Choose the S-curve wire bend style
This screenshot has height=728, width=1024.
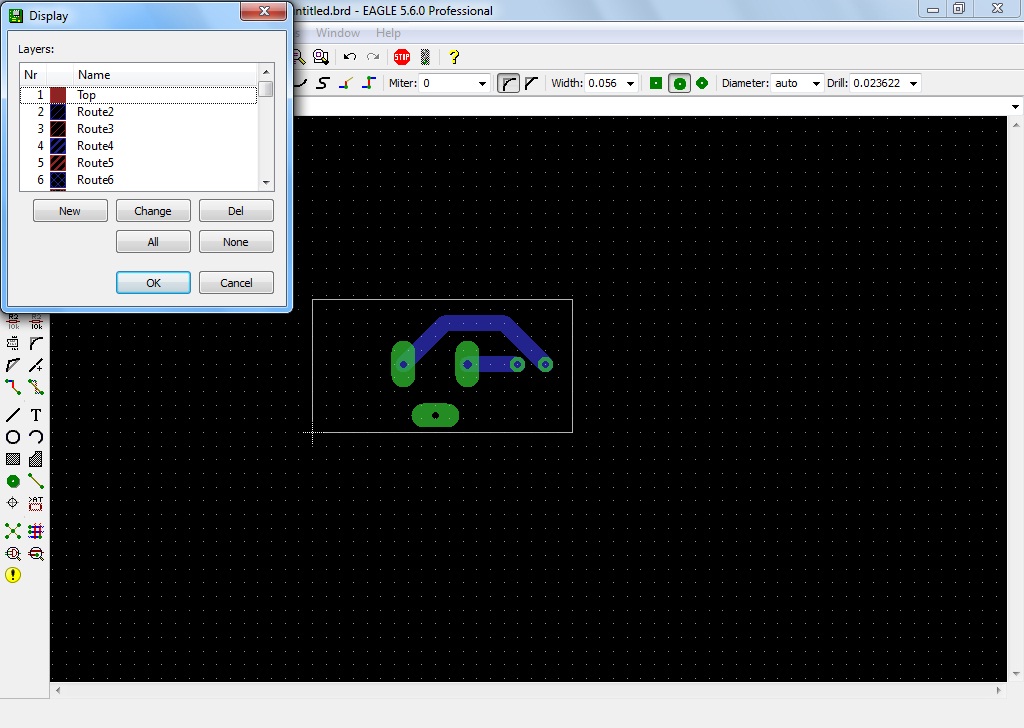click(323, 83)
